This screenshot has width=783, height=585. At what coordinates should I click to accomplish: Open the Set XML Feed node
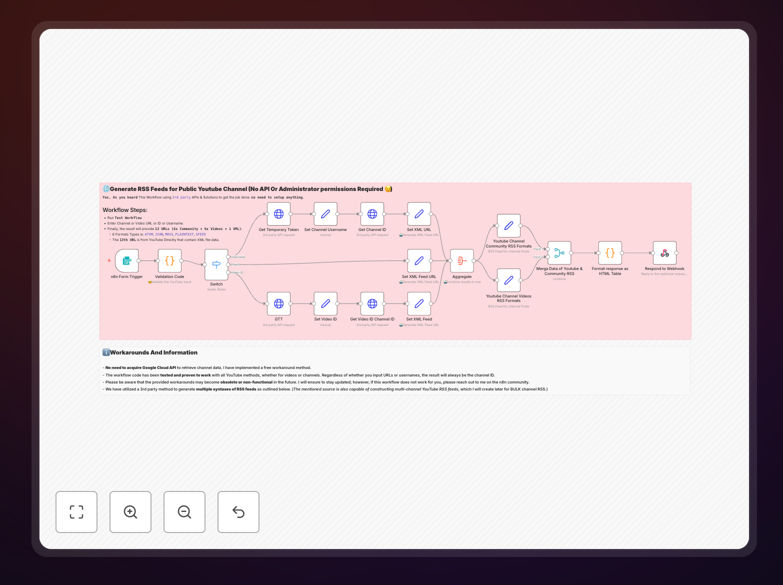point(419,303)
